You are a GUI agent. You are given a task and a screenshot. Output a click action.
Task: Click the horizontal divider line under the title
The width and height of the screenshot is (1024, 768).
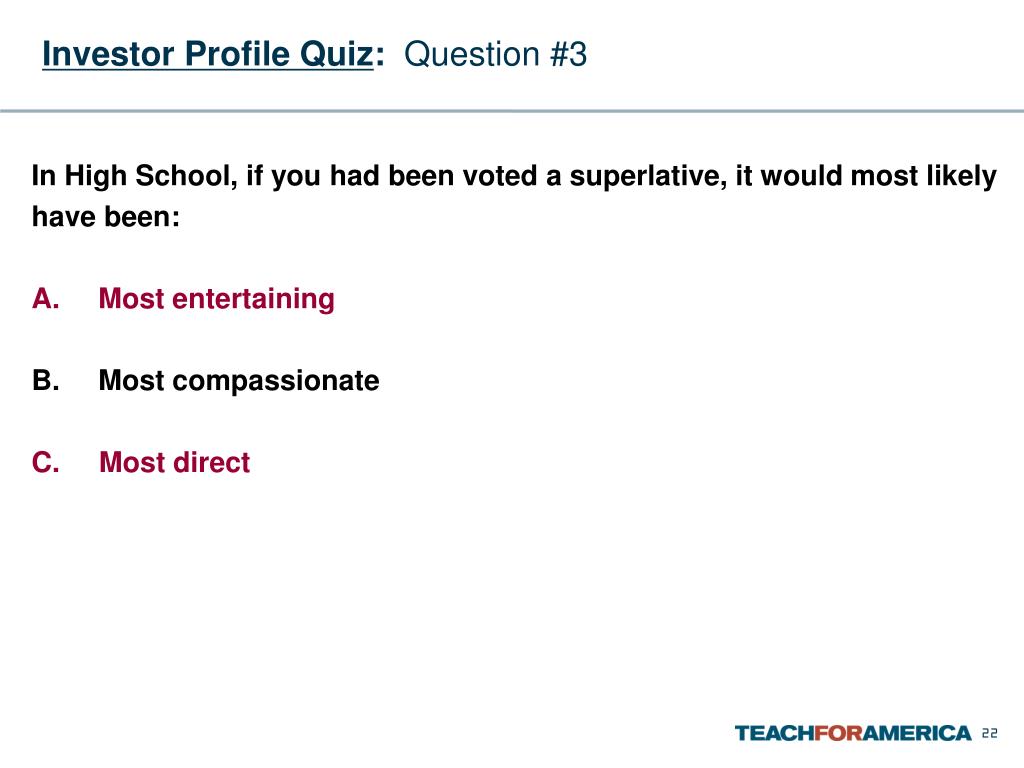point(512,111)
